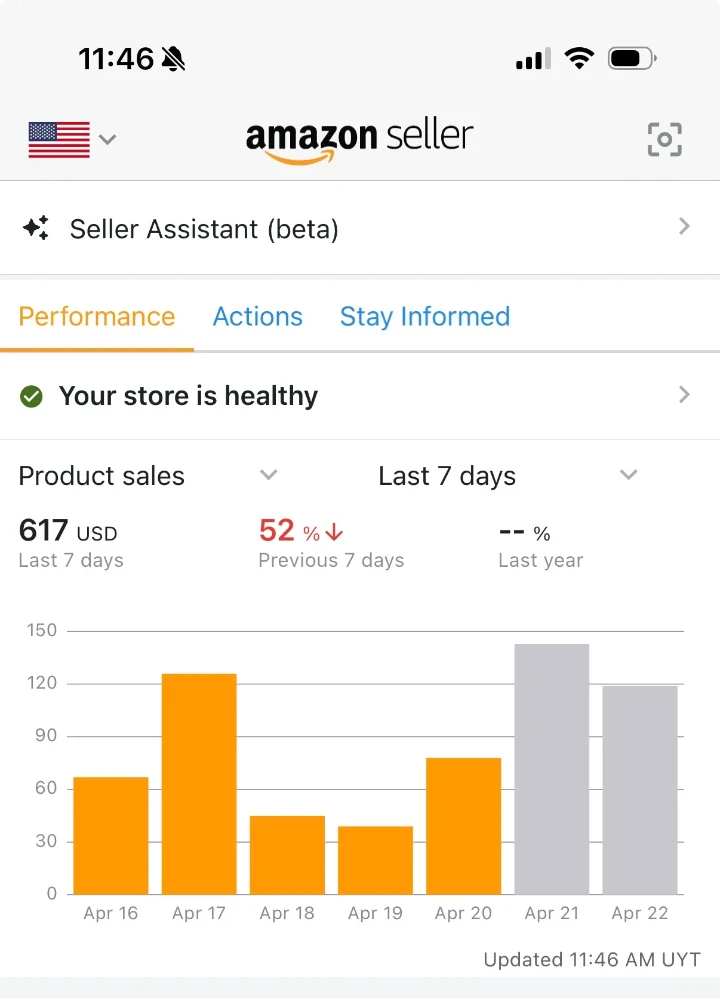The width and height of the screenshot is (720, 998).
Task: Tap the muted bell icon in status bar
Action: (173, 59)
